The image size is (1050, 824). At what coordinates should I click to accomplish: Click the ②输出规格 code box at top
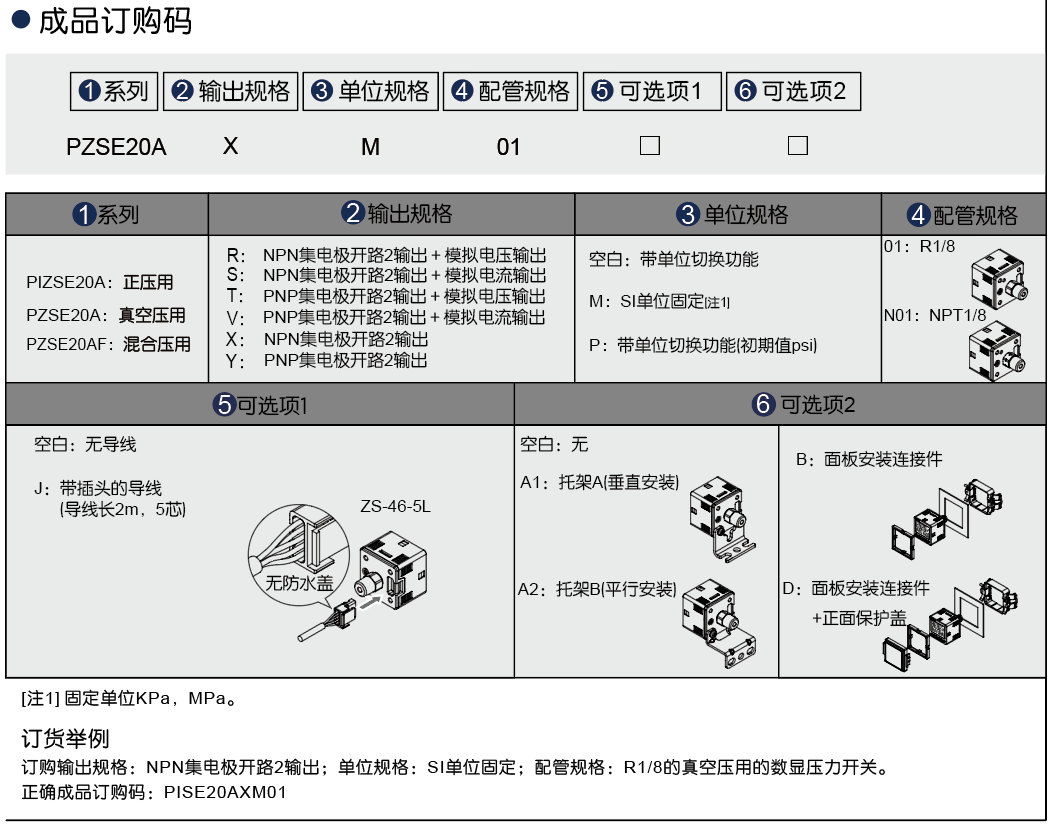(231, 91)
